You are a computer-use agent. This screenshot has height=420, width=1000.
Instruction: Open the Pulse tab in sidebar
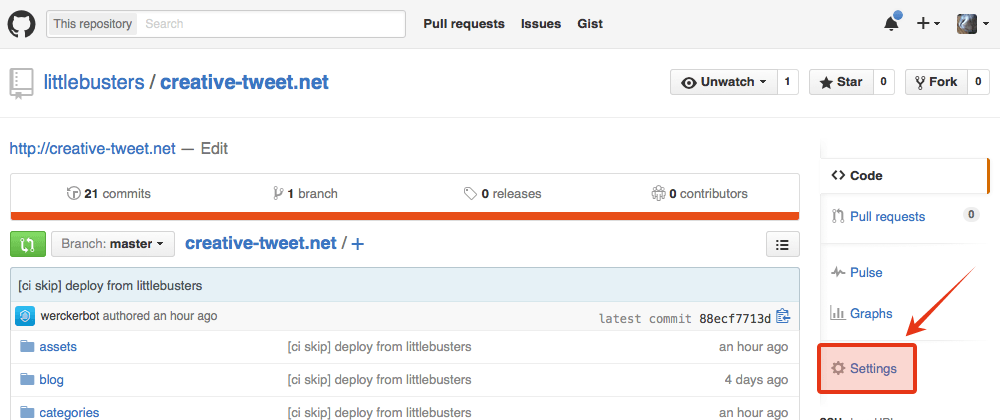(866, 272)
